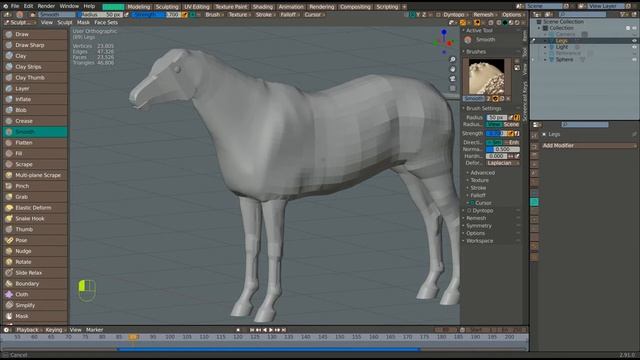Select the Boundary brush
This screenshot has height=360, width=640.
click(x=35, y=284)
